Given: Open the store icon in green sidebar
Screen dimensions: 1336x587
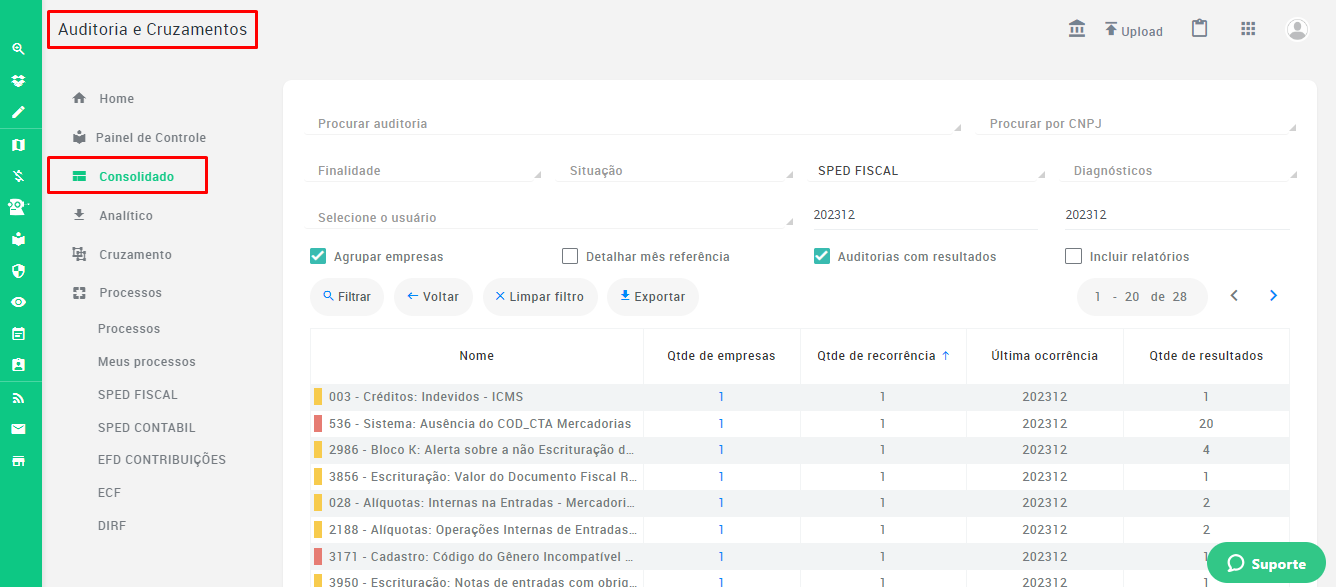Looking at the screenshot, I should pyautogui.click(x=18, y=461).
